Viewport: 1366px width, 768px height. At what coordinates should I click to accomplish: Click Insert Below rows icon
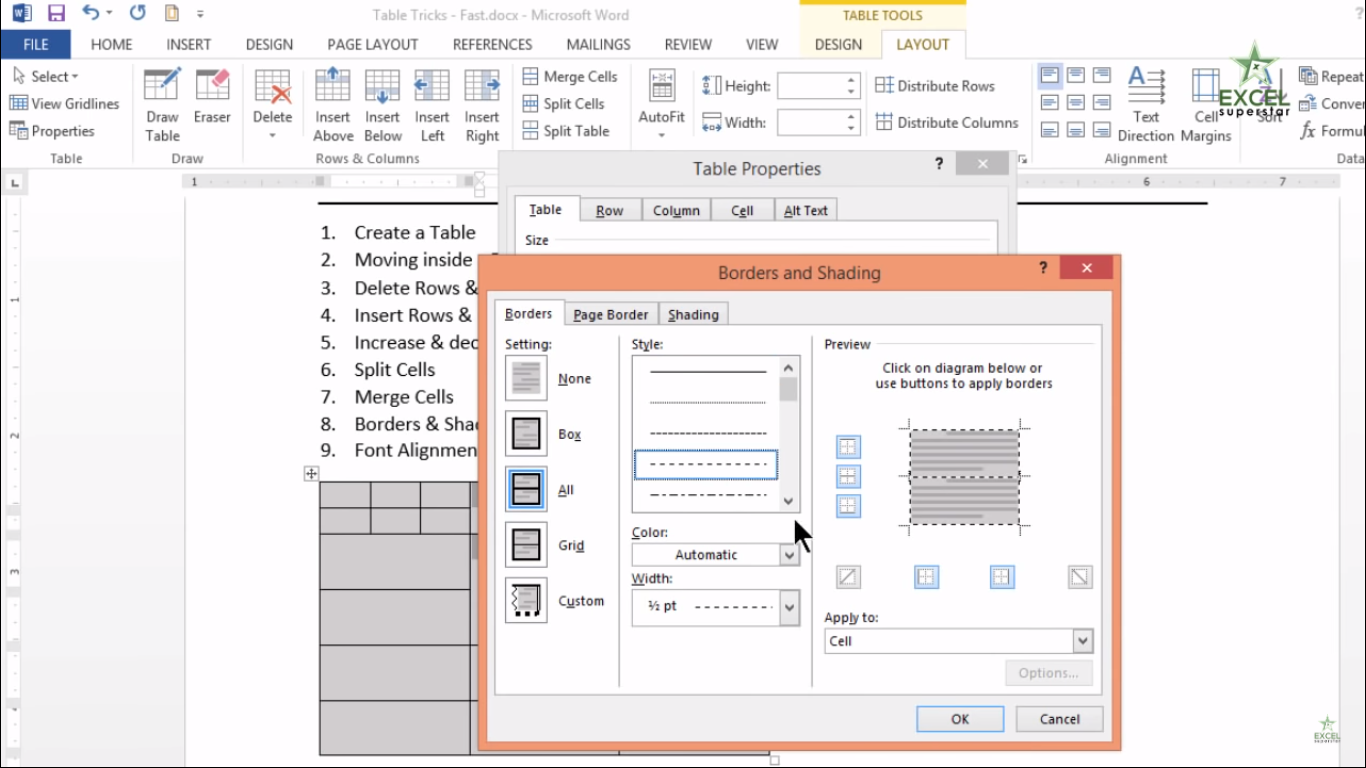382,106
